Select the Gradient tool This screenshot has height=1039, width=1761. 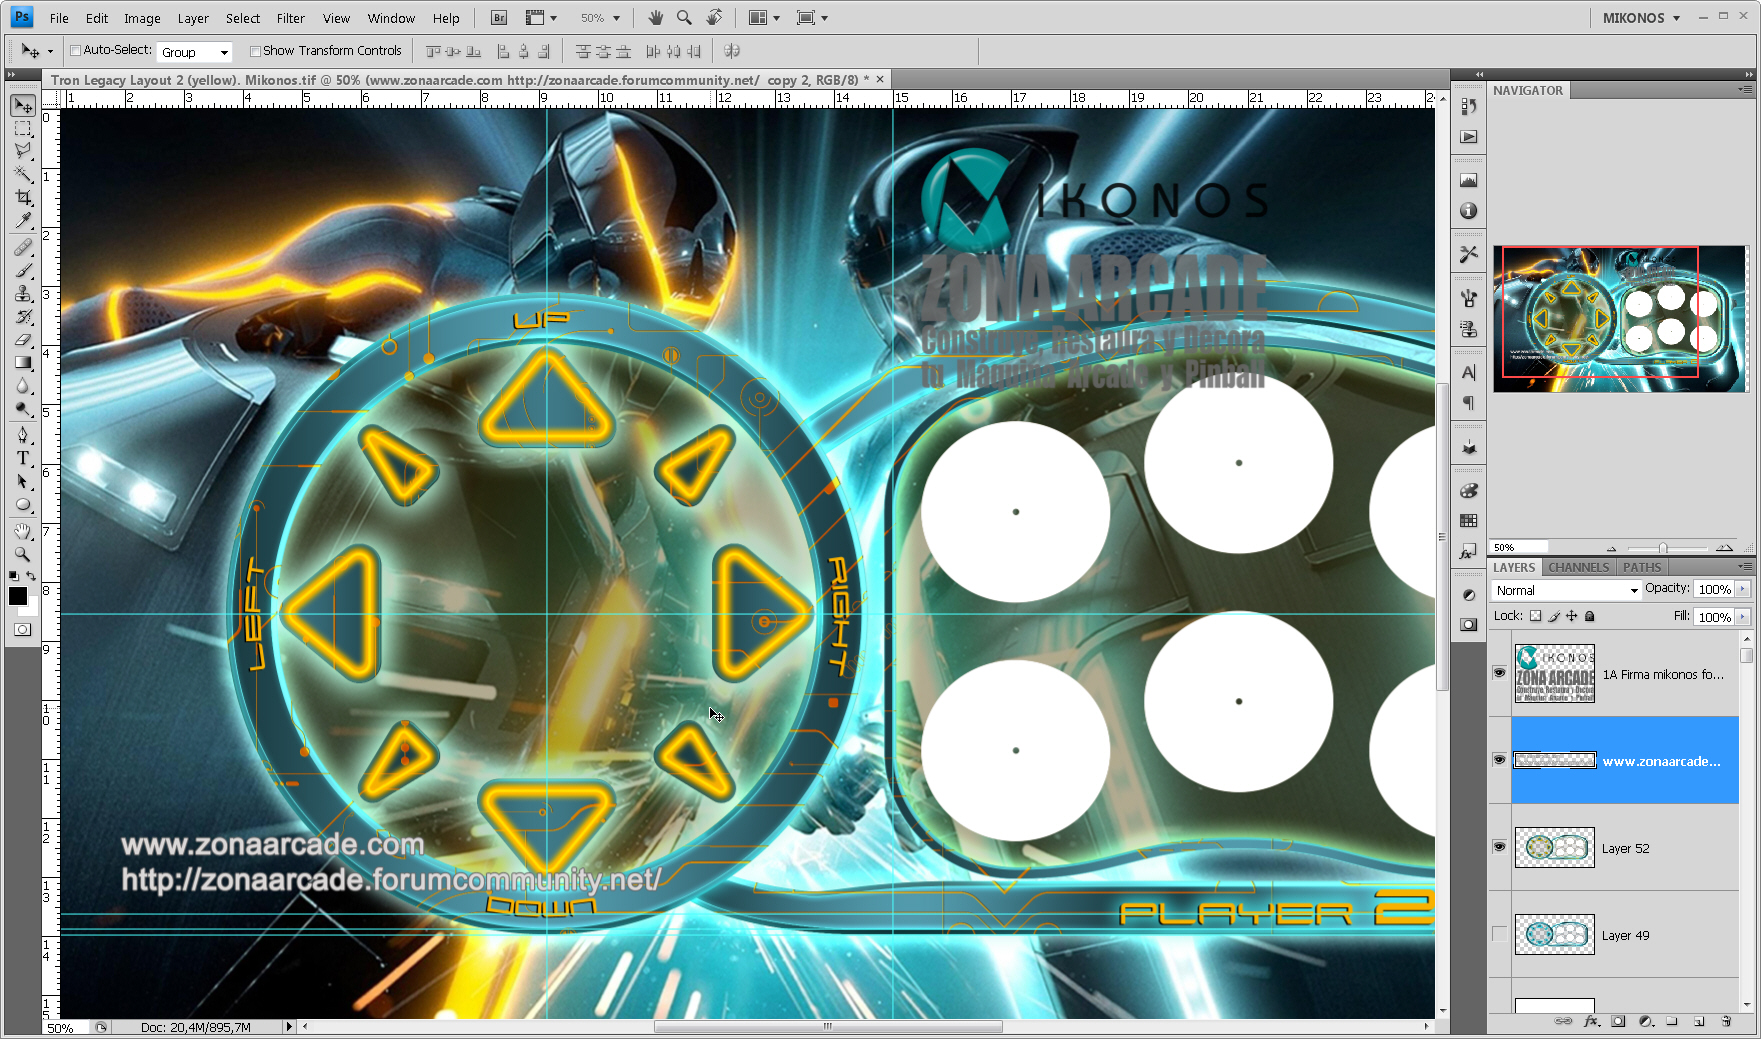pos(23,362)
